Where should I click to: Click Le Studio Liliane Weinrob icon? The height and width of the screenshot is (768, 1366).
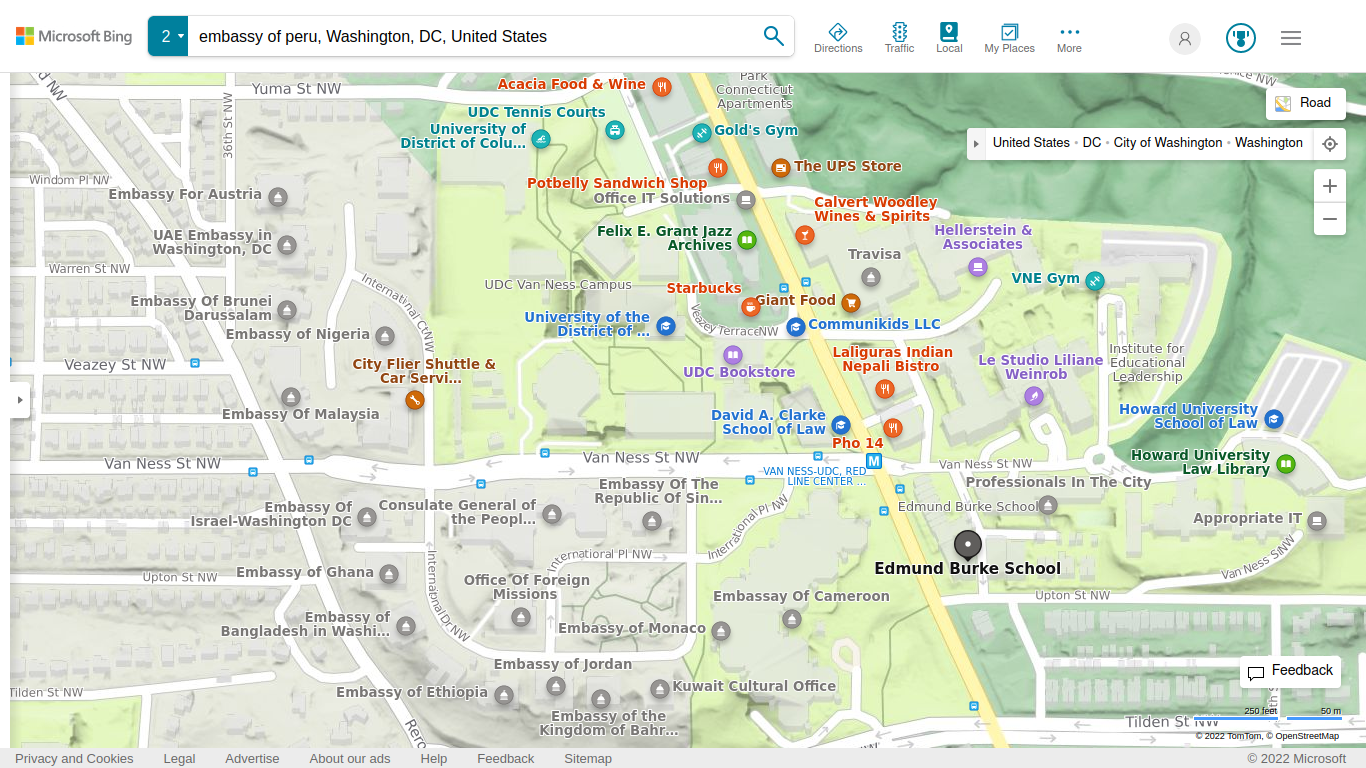1034,397
